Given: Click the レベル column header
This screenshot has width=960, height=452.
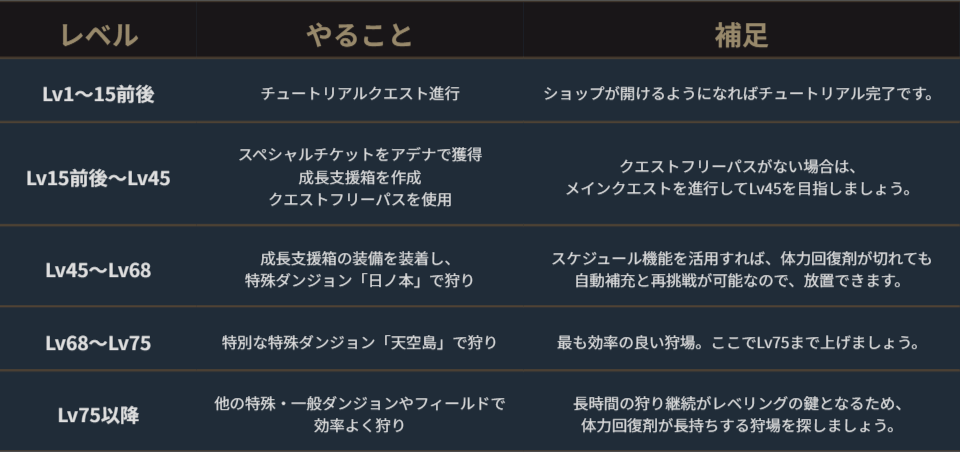Looking at the screenshot, I should (x=98, y=35).
